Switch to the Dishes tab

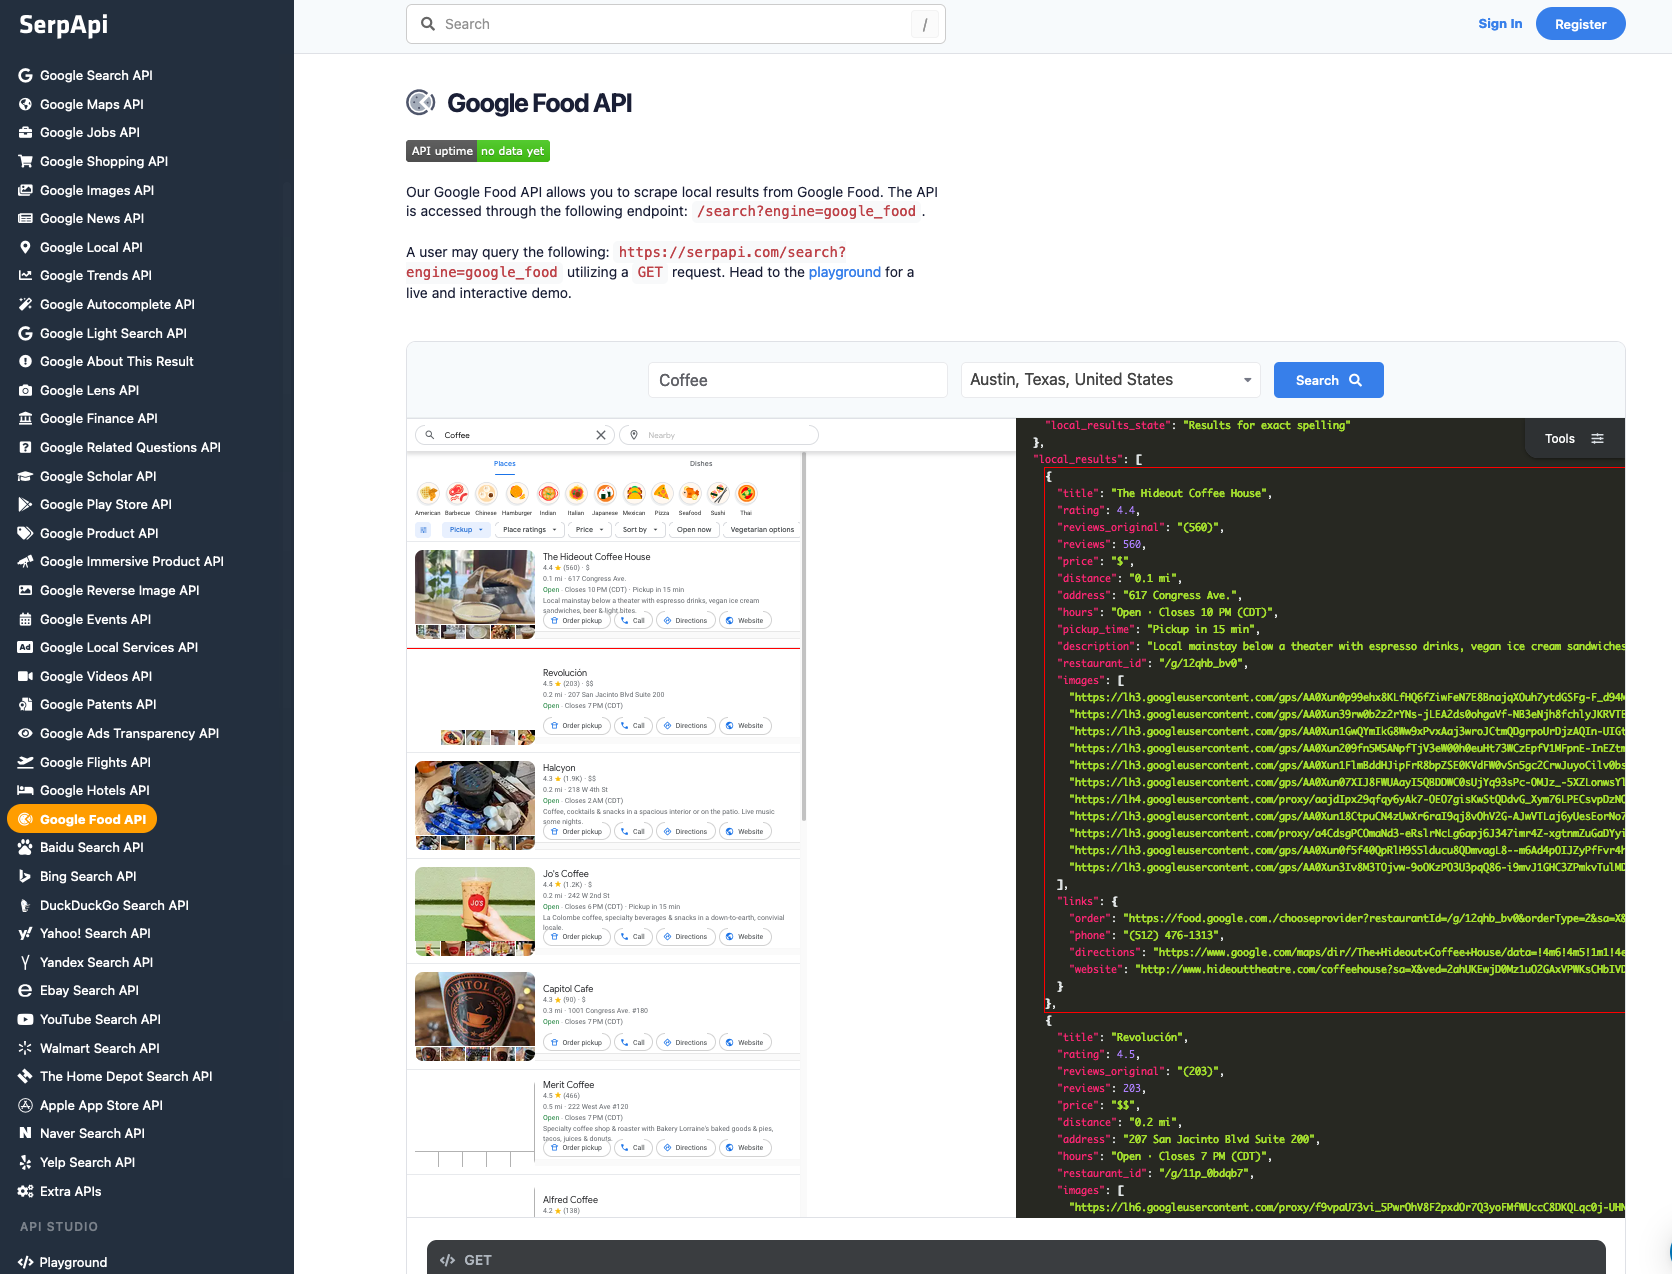[x=701, y=464]
